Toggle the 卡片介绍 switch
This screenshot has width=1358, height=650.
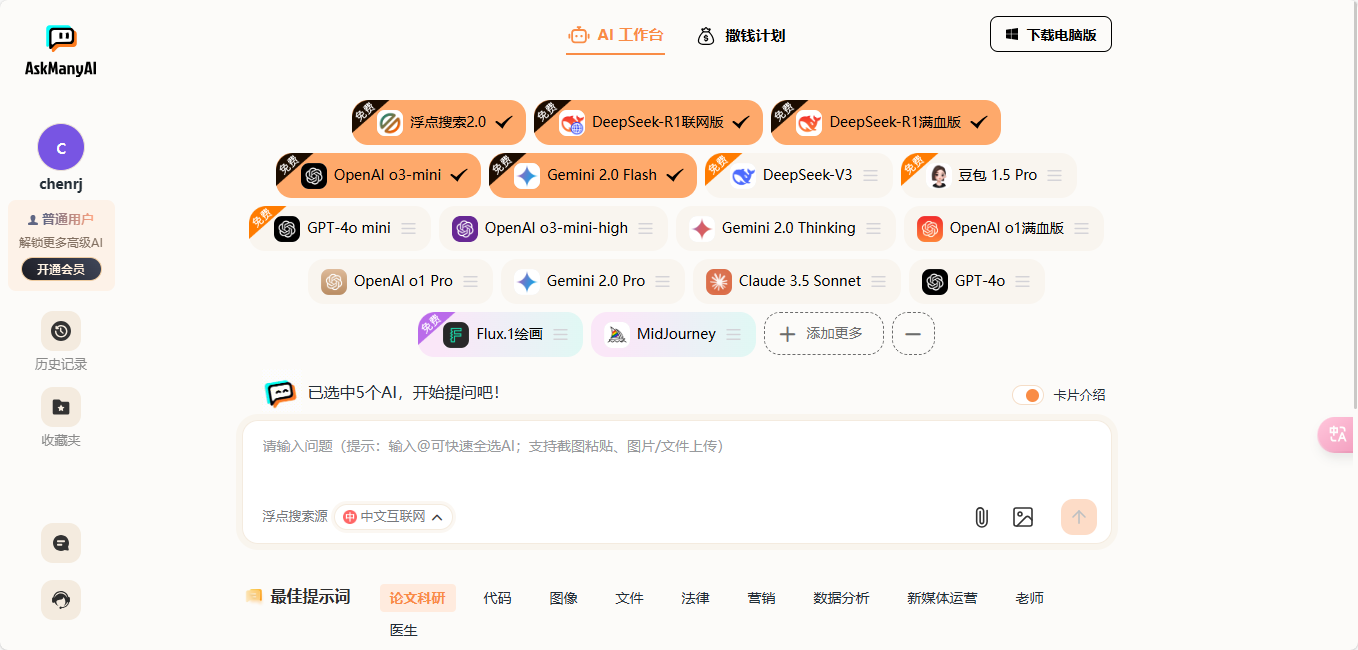coord(1027,395)
